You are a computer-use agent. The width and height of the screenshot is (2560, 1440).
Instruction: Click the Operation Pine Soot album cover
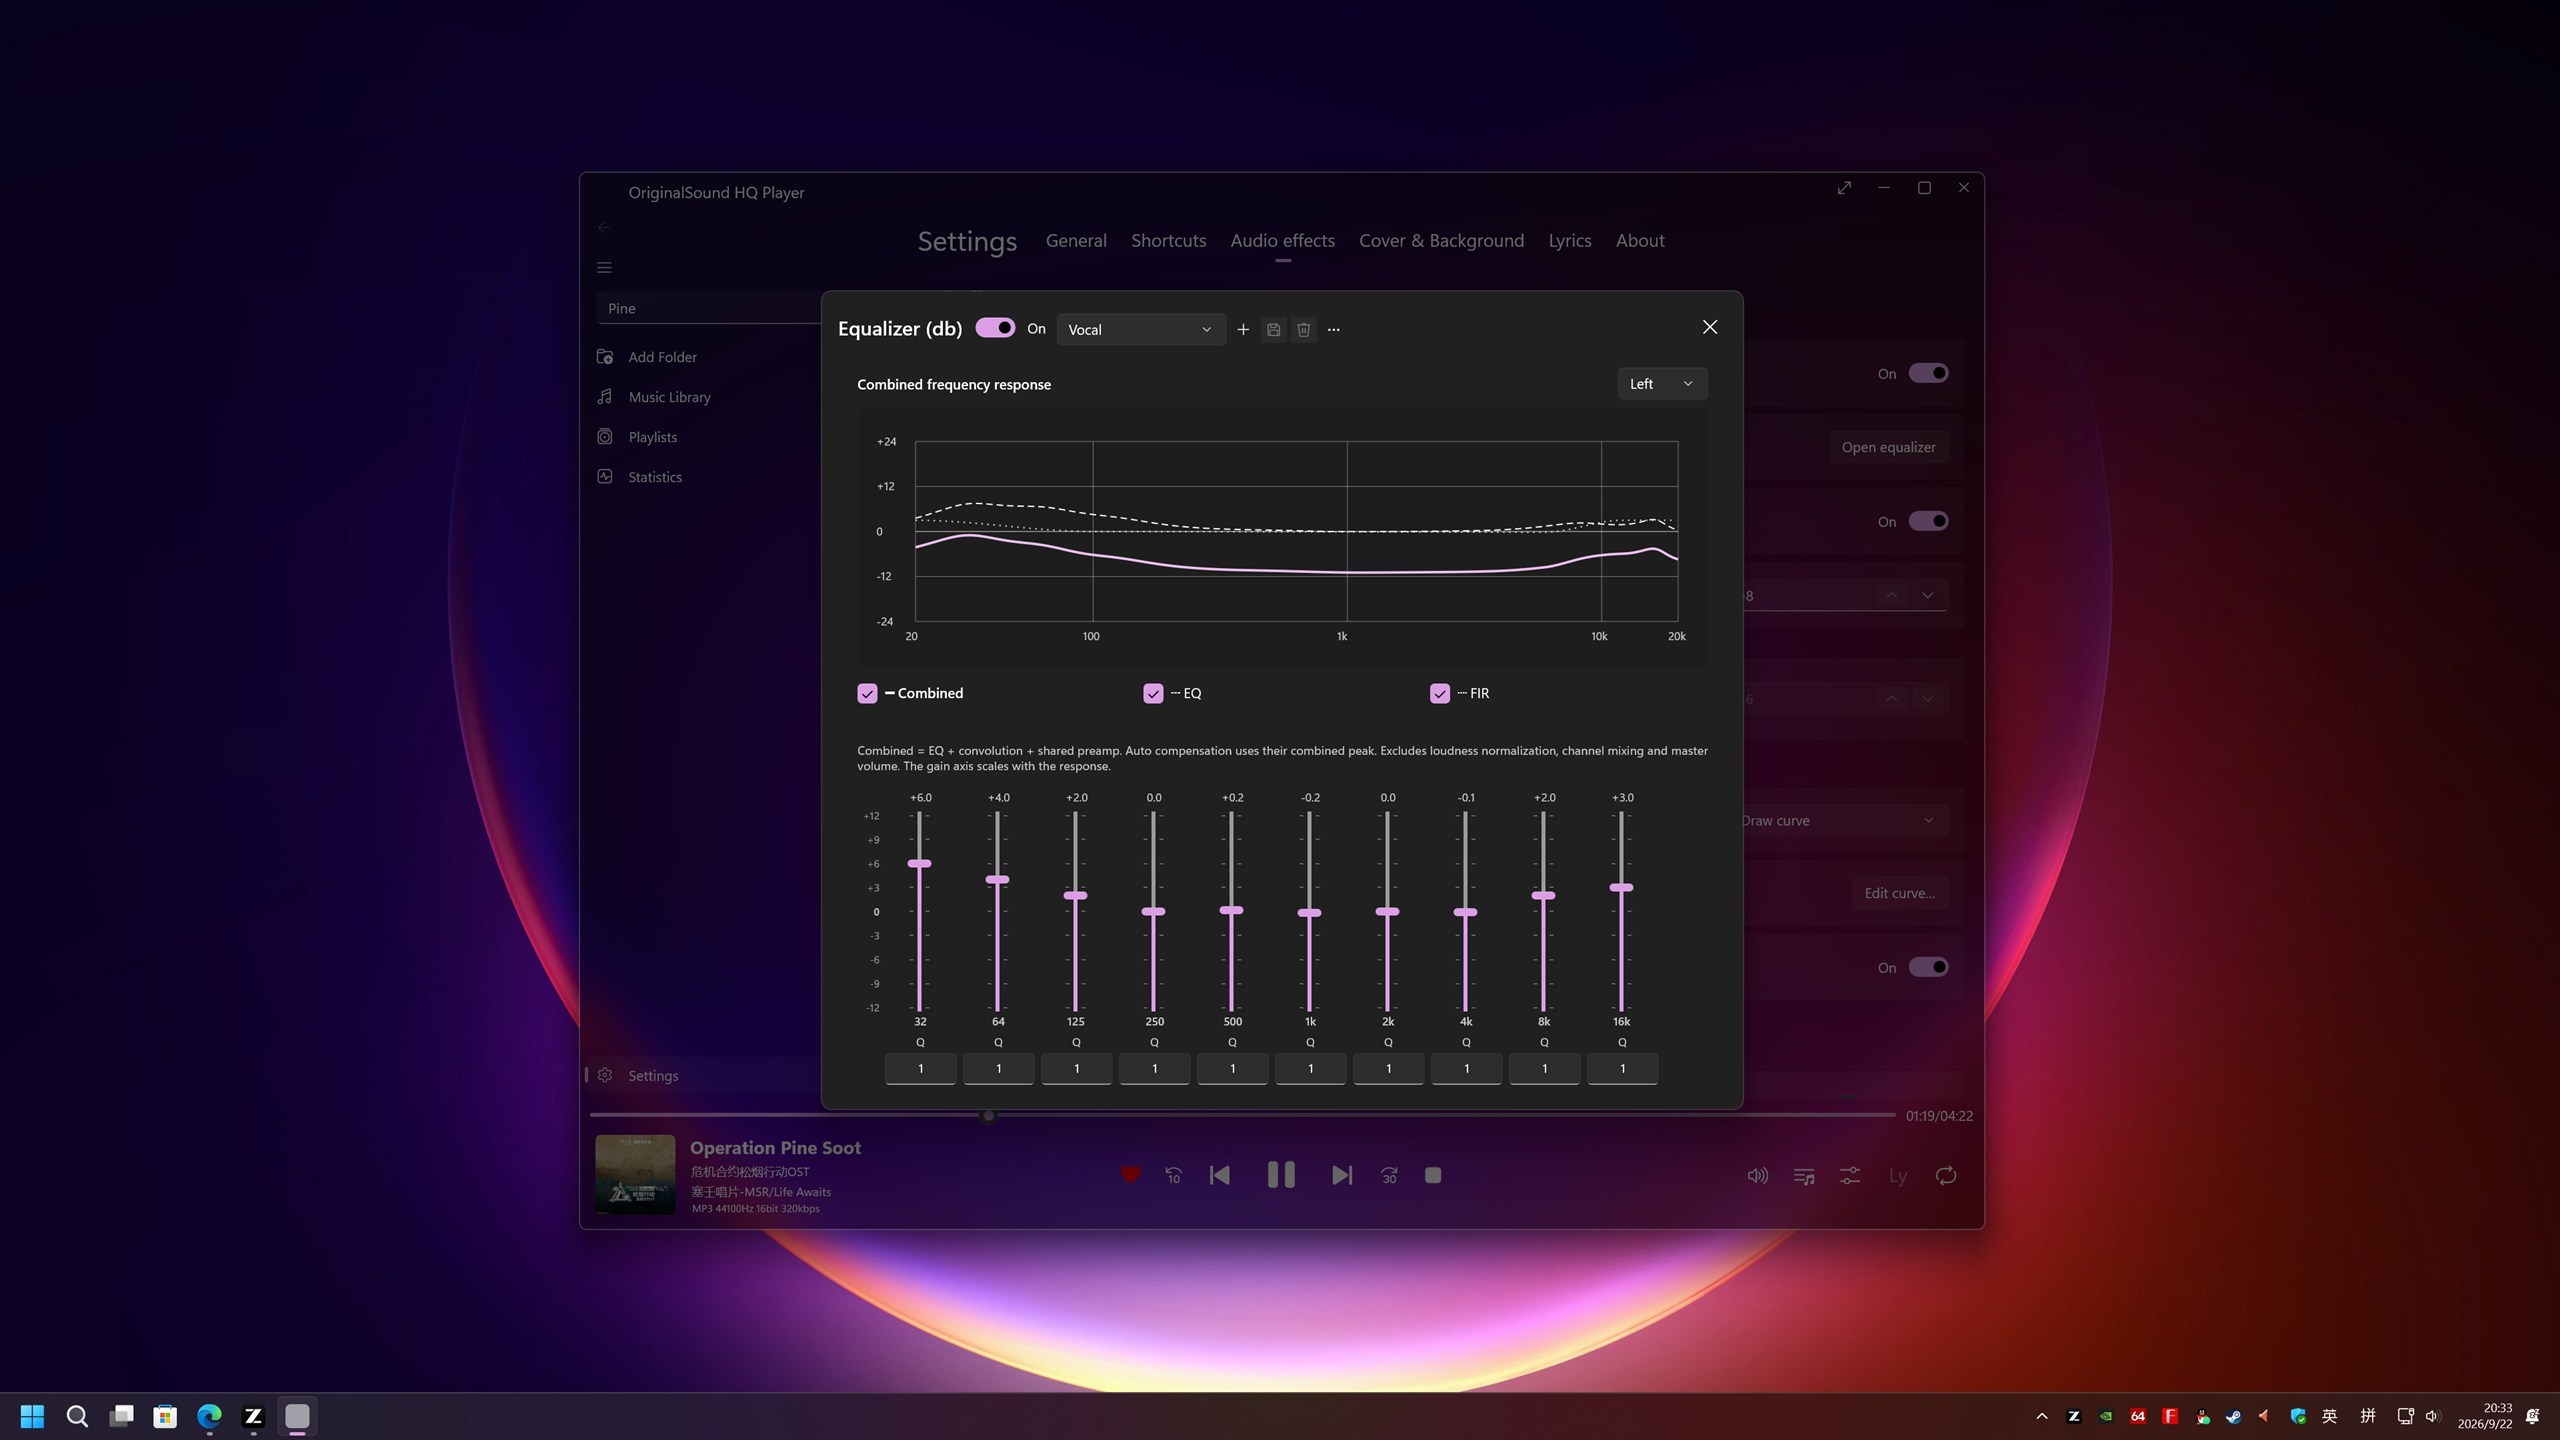point(635,1174)
